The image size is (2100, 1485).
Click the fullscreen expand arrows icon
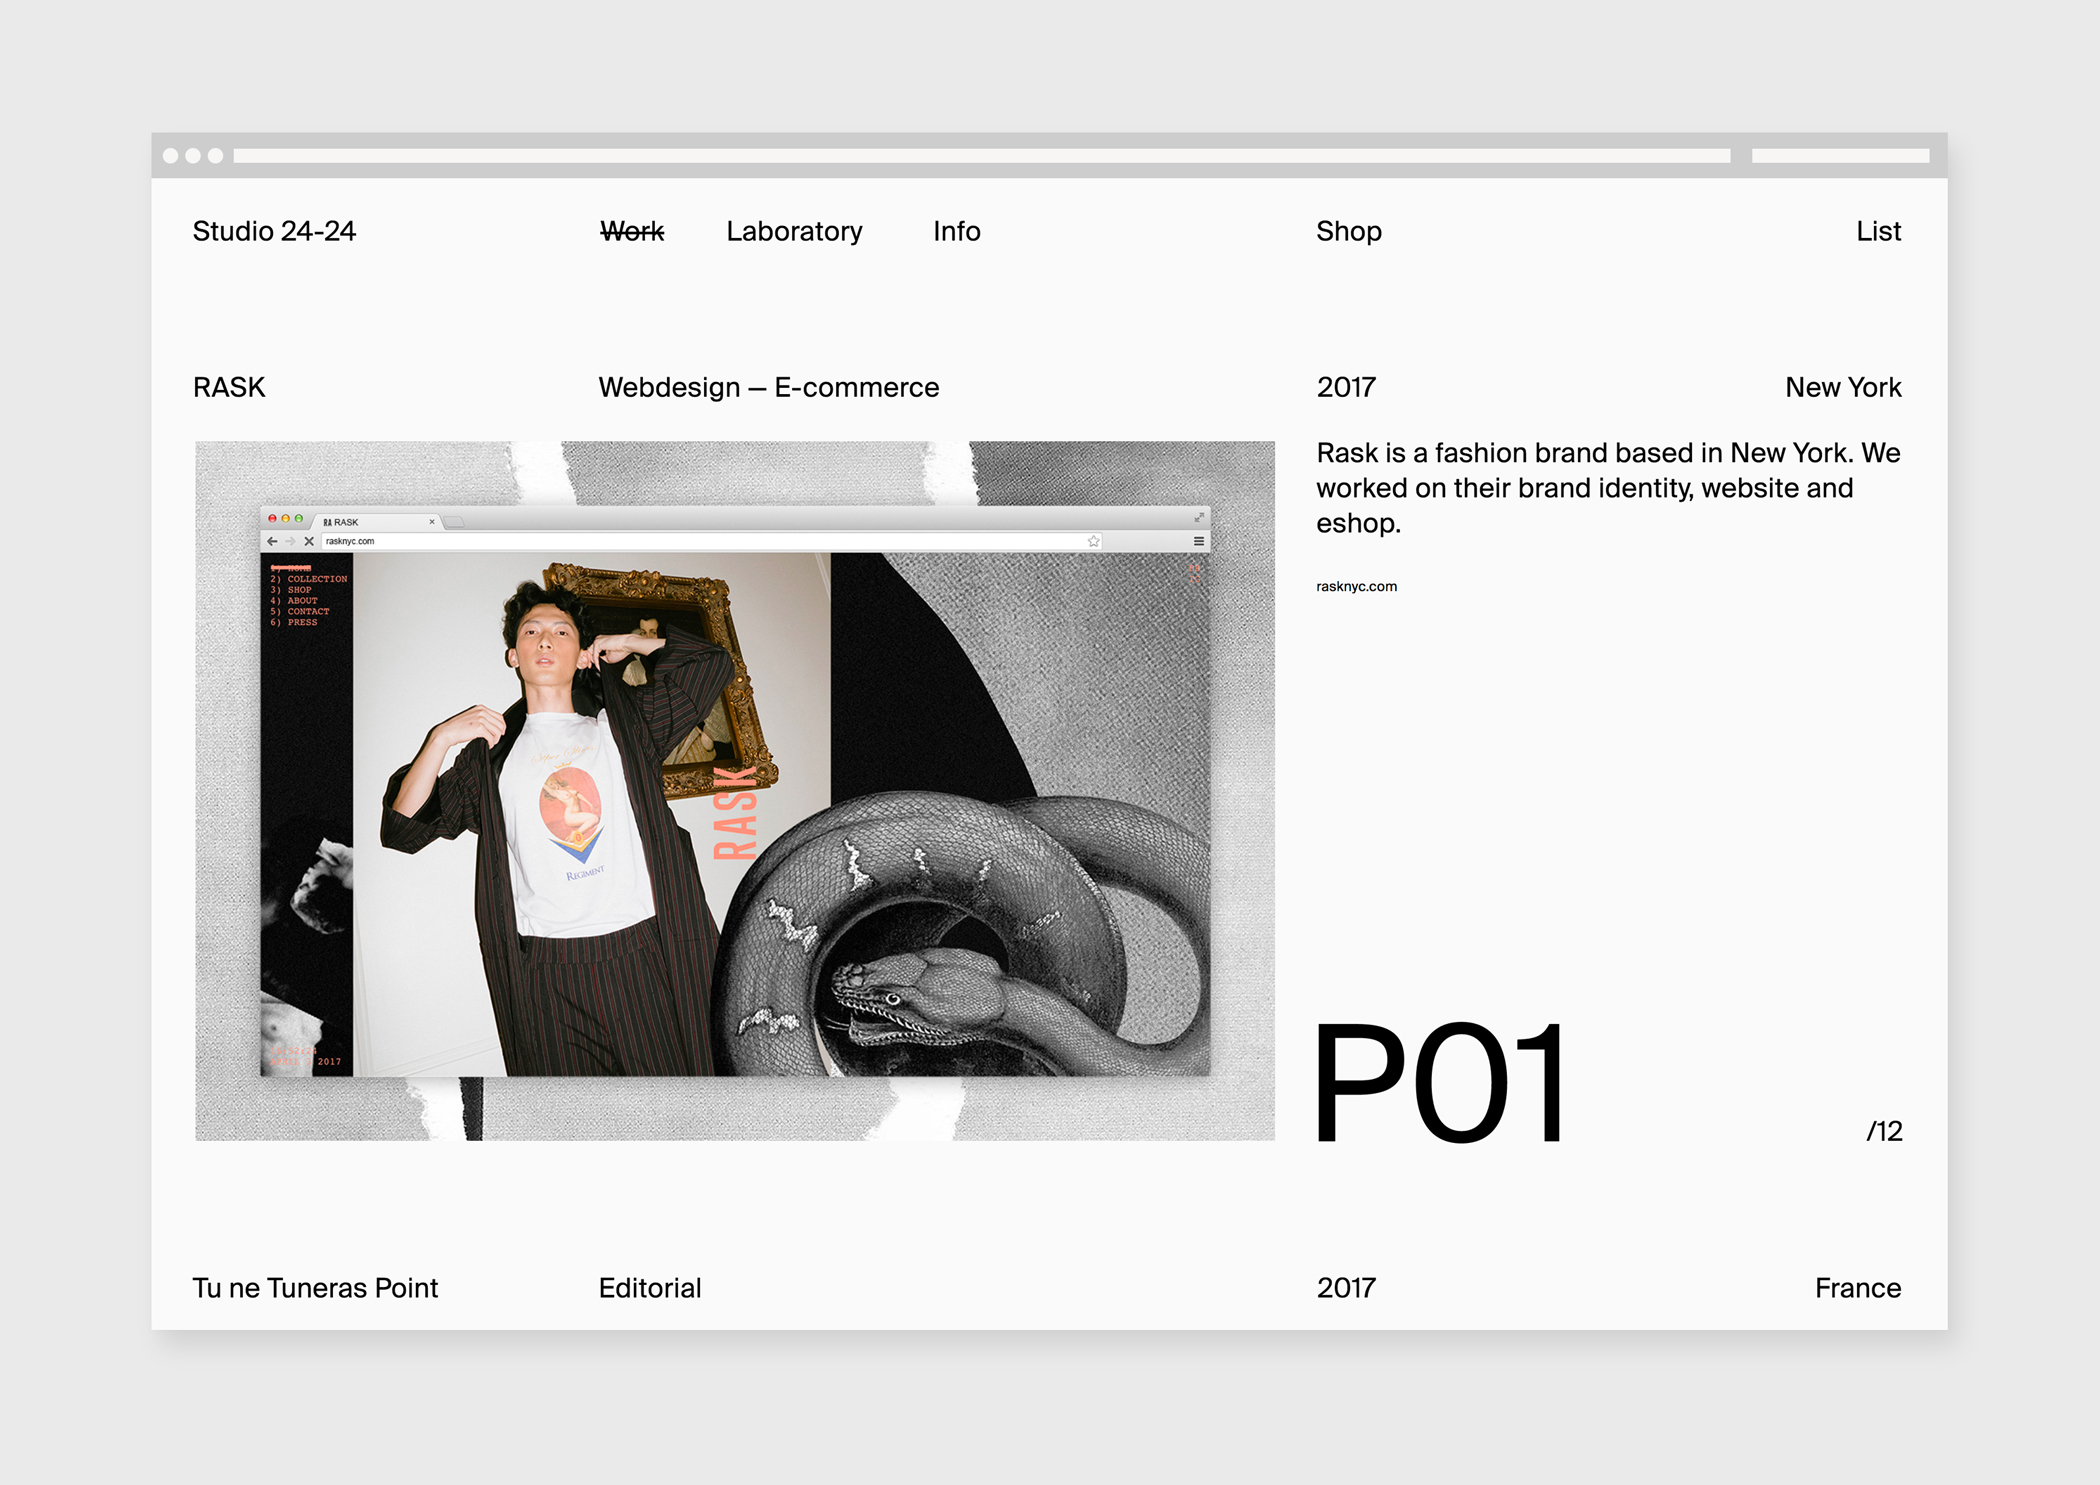[x=1198, y=518]
